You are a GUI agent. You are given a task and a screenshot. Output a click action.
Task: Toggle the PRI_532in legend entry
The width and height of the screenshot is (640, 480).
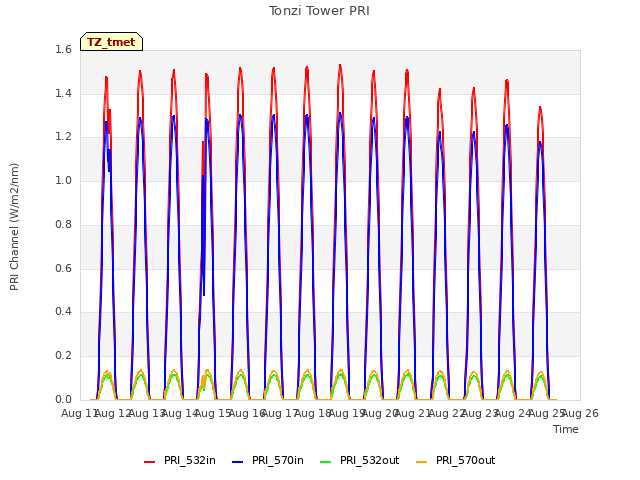pyautogui.click(x=180, y=460)
